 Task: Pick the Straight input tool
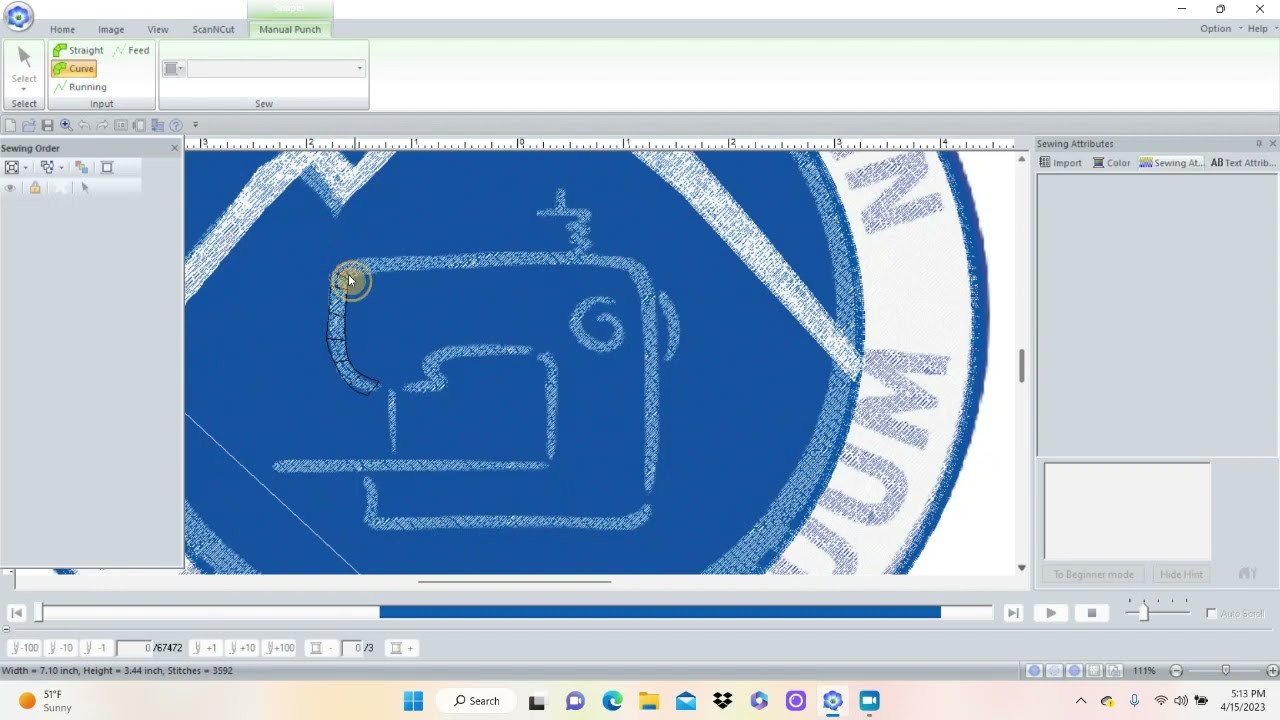click(x=78, y=50)
